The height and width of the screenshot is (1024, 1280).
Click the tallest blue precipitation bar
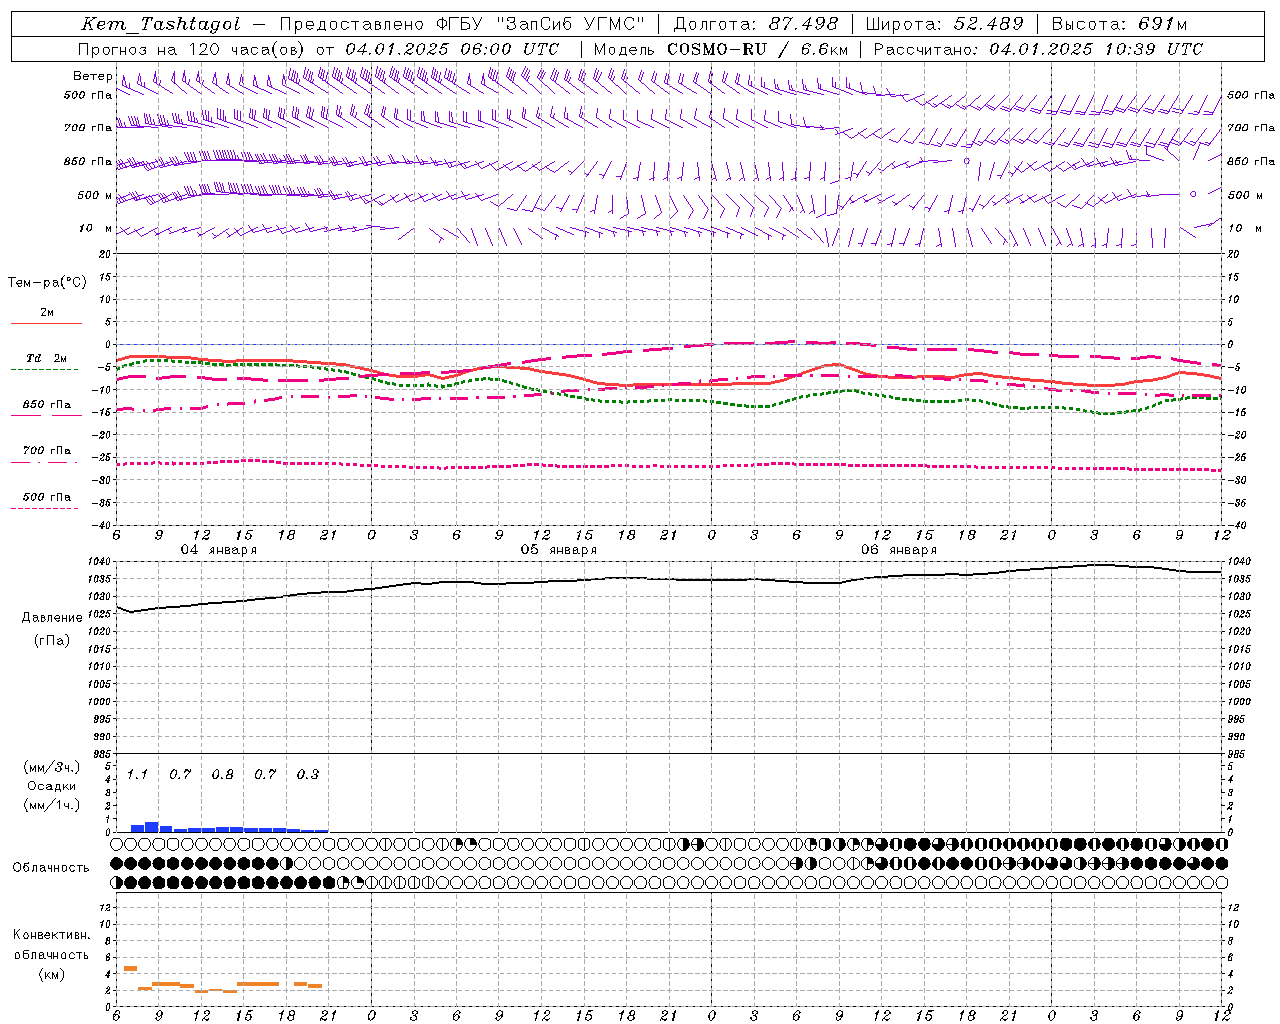point(152,827)
